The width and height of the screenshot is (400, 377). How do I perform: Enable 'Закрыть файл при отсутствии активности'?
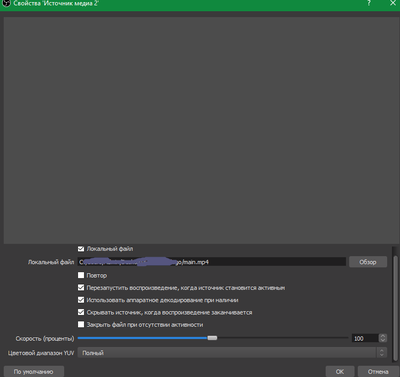[x=81, y=324]
